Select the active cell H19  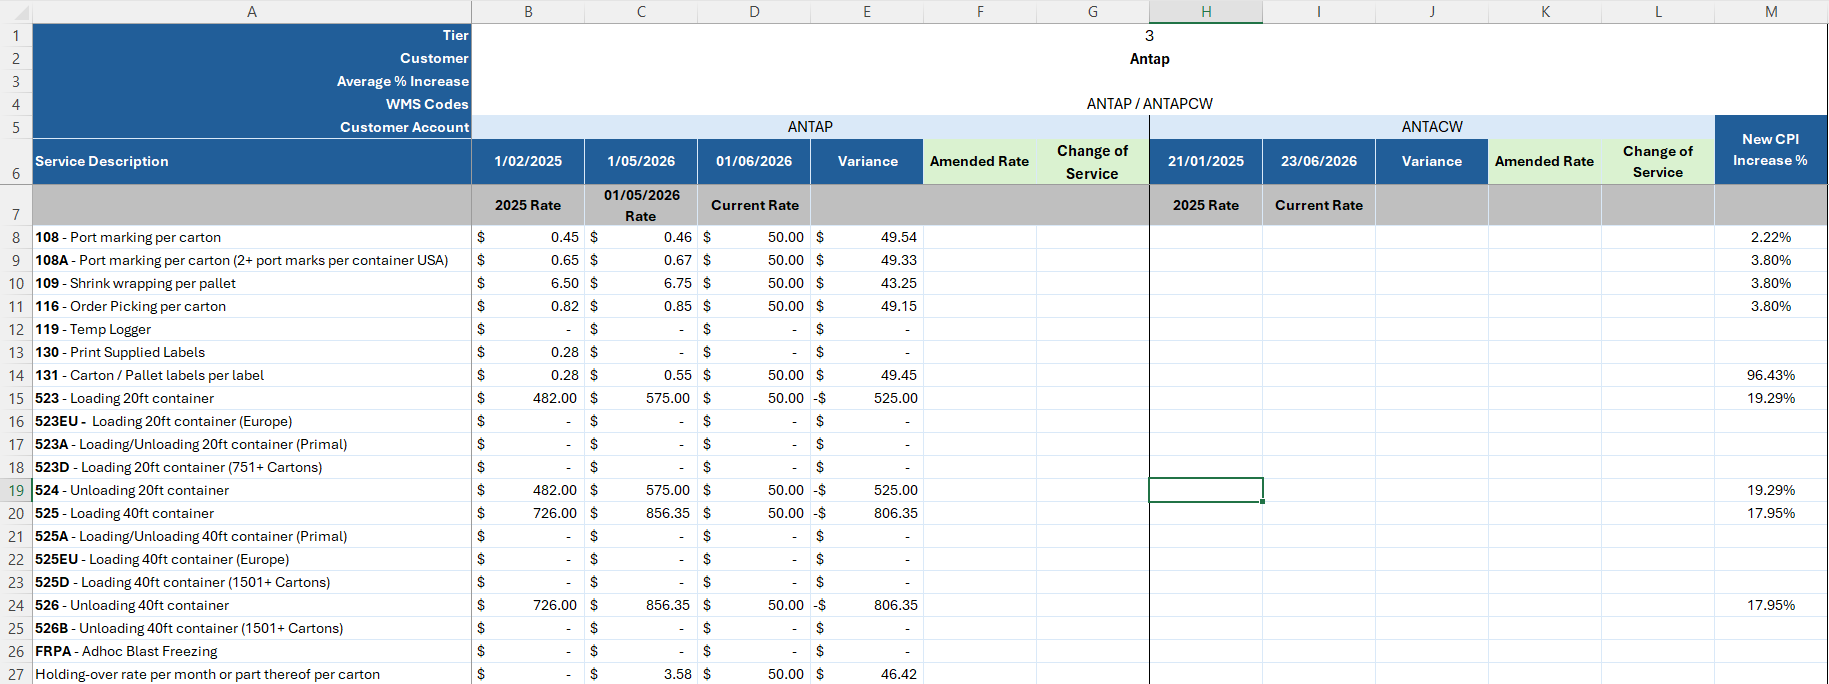(x=1206, y=490)
